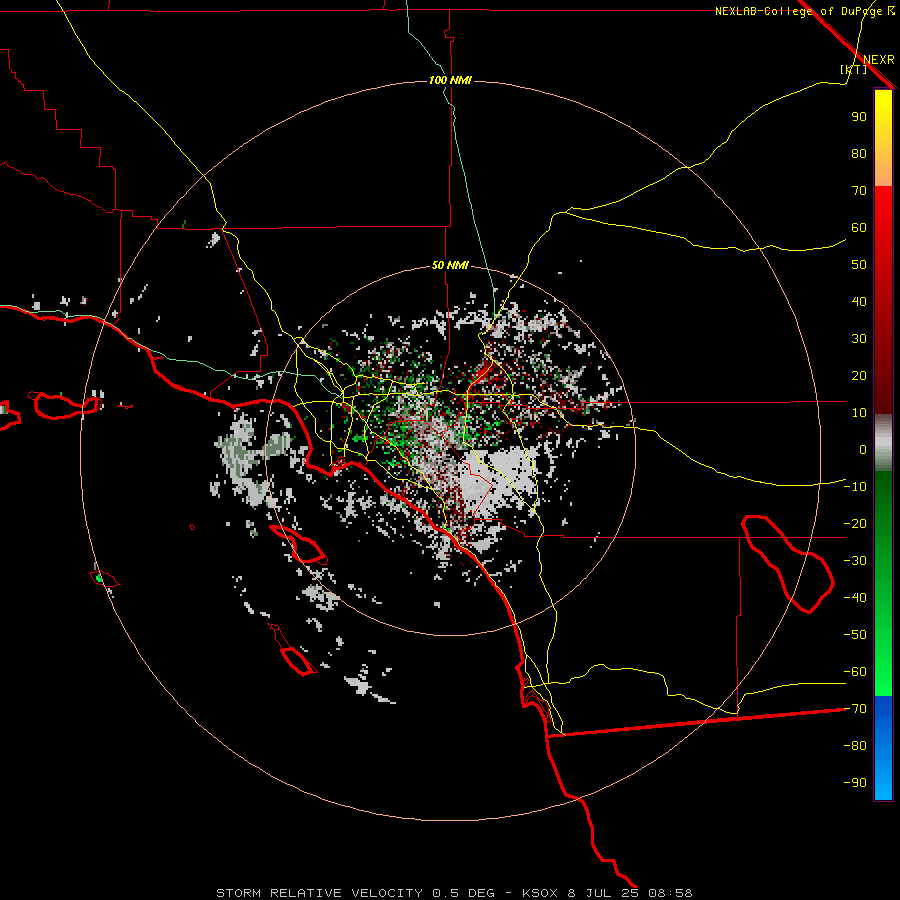Click the positive 90 scale value
900x900 pixels.
click(x=859, y=117)
